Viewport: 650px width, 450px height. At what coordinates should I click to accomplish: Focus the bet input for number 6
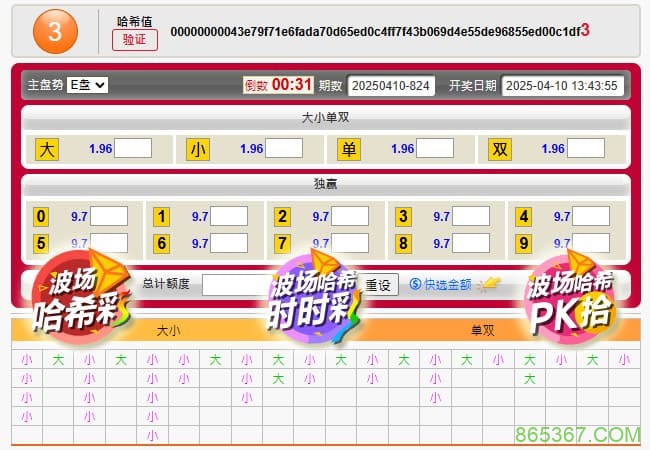[229, 243]
